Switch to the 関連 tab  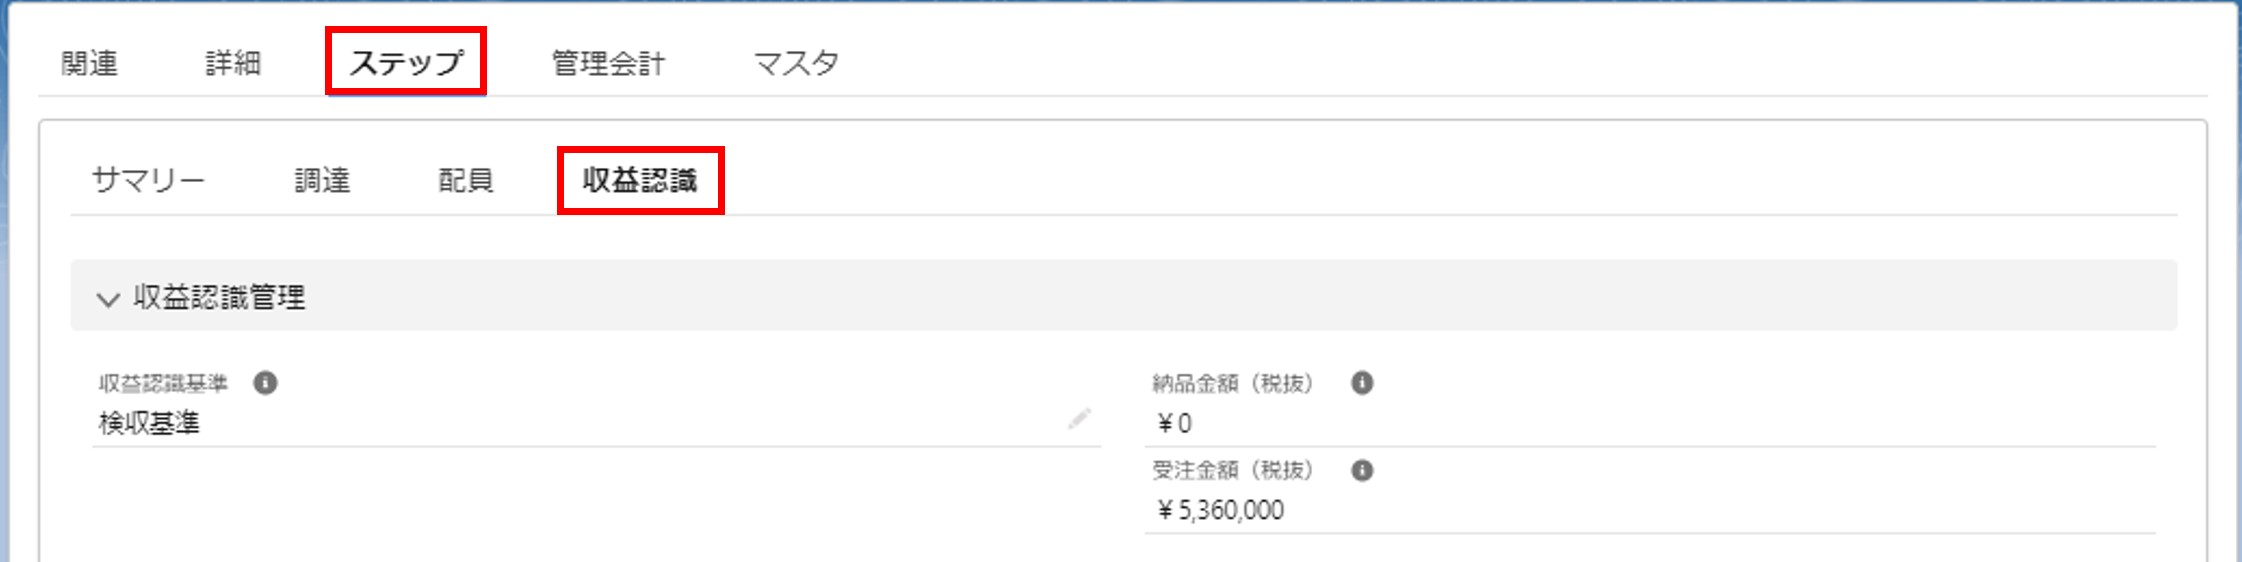point(90,64)
